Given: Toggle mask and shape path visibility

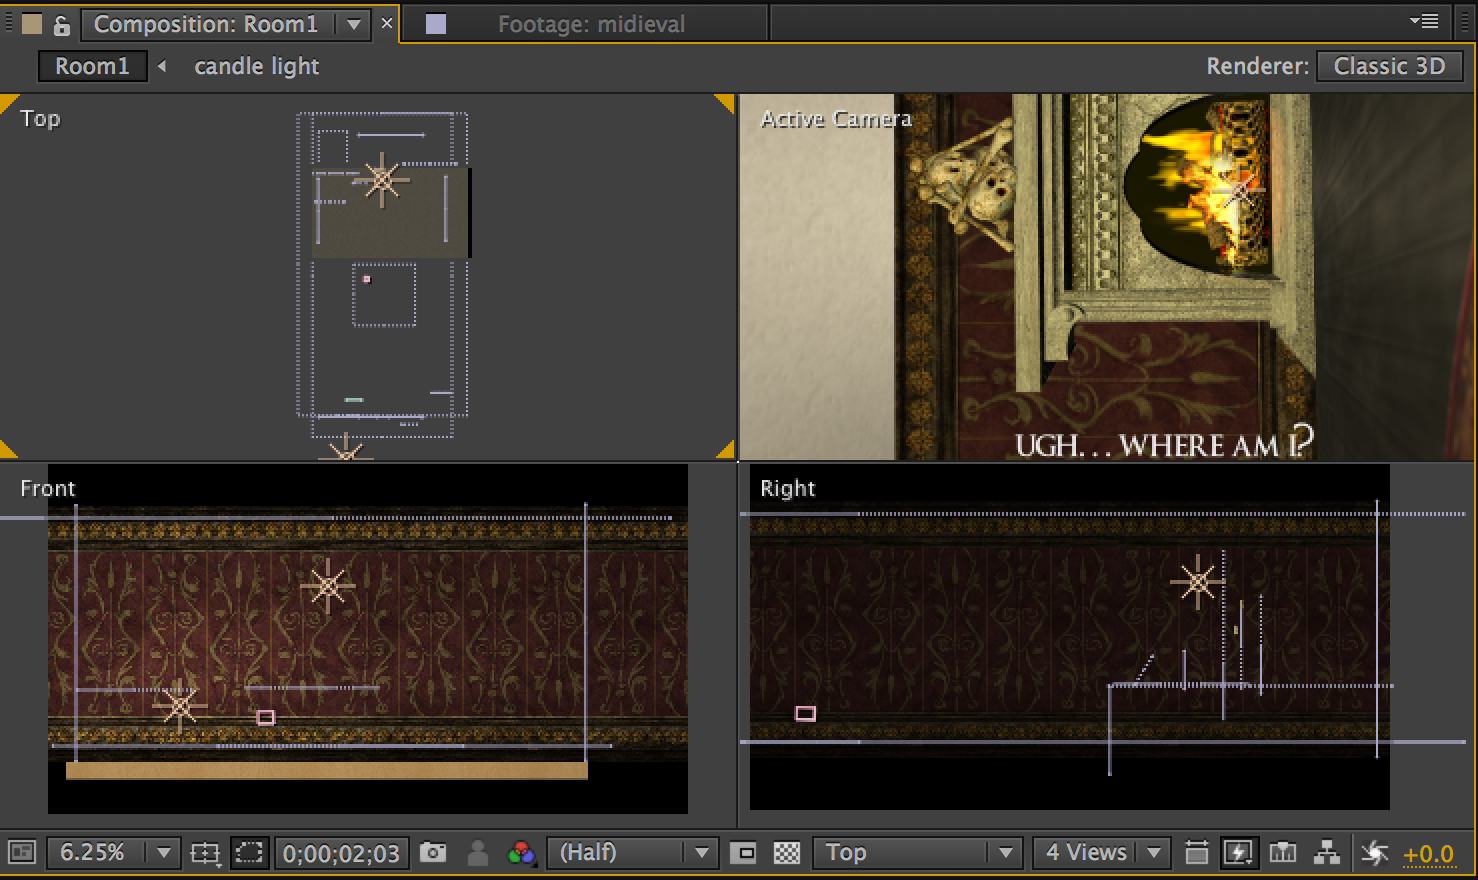Looking at the screenshot, I should click(x=248, y=853).
